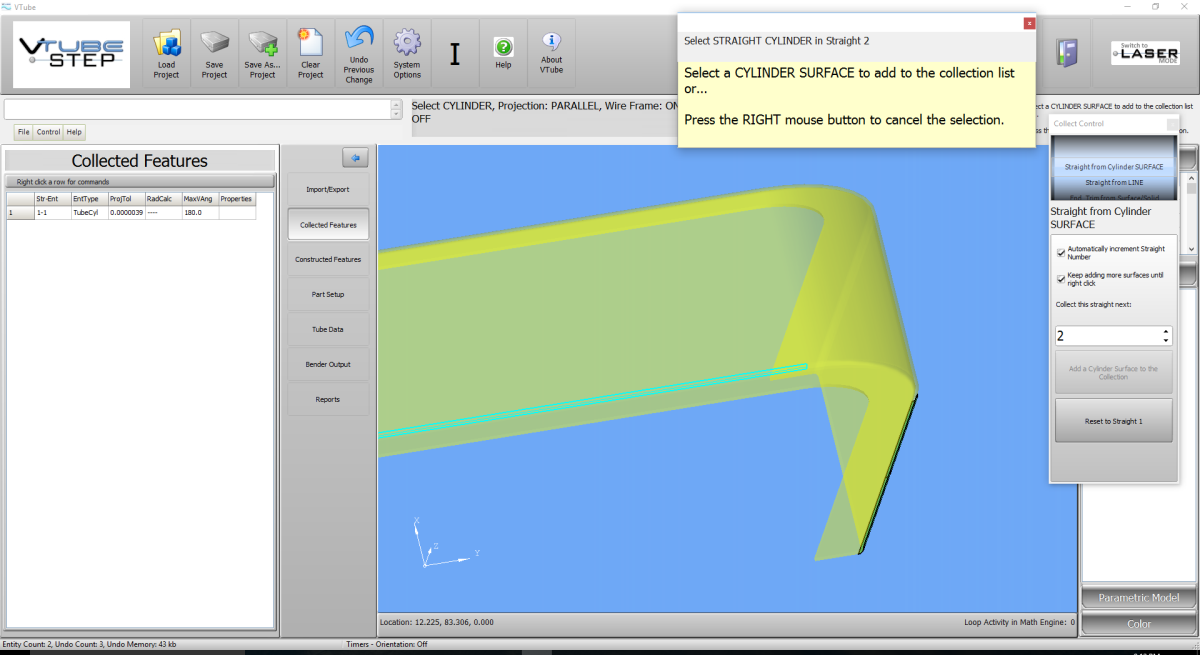Expand the Color section
The image size is (1200, 655).
[1138, 624]
